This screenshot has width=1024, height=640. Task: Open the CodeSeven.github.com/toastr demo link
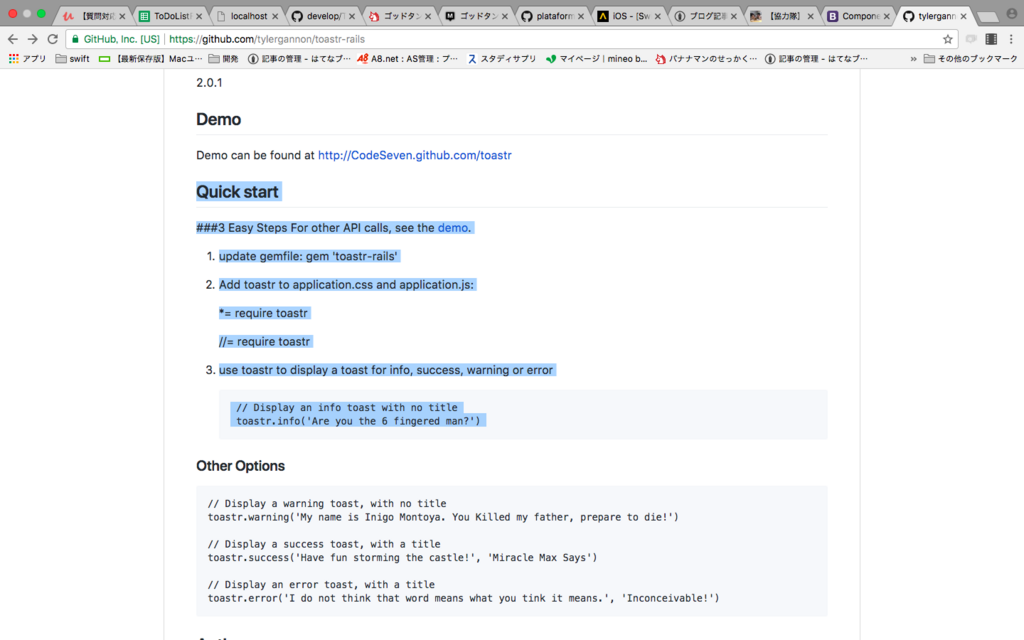(415, 155)
